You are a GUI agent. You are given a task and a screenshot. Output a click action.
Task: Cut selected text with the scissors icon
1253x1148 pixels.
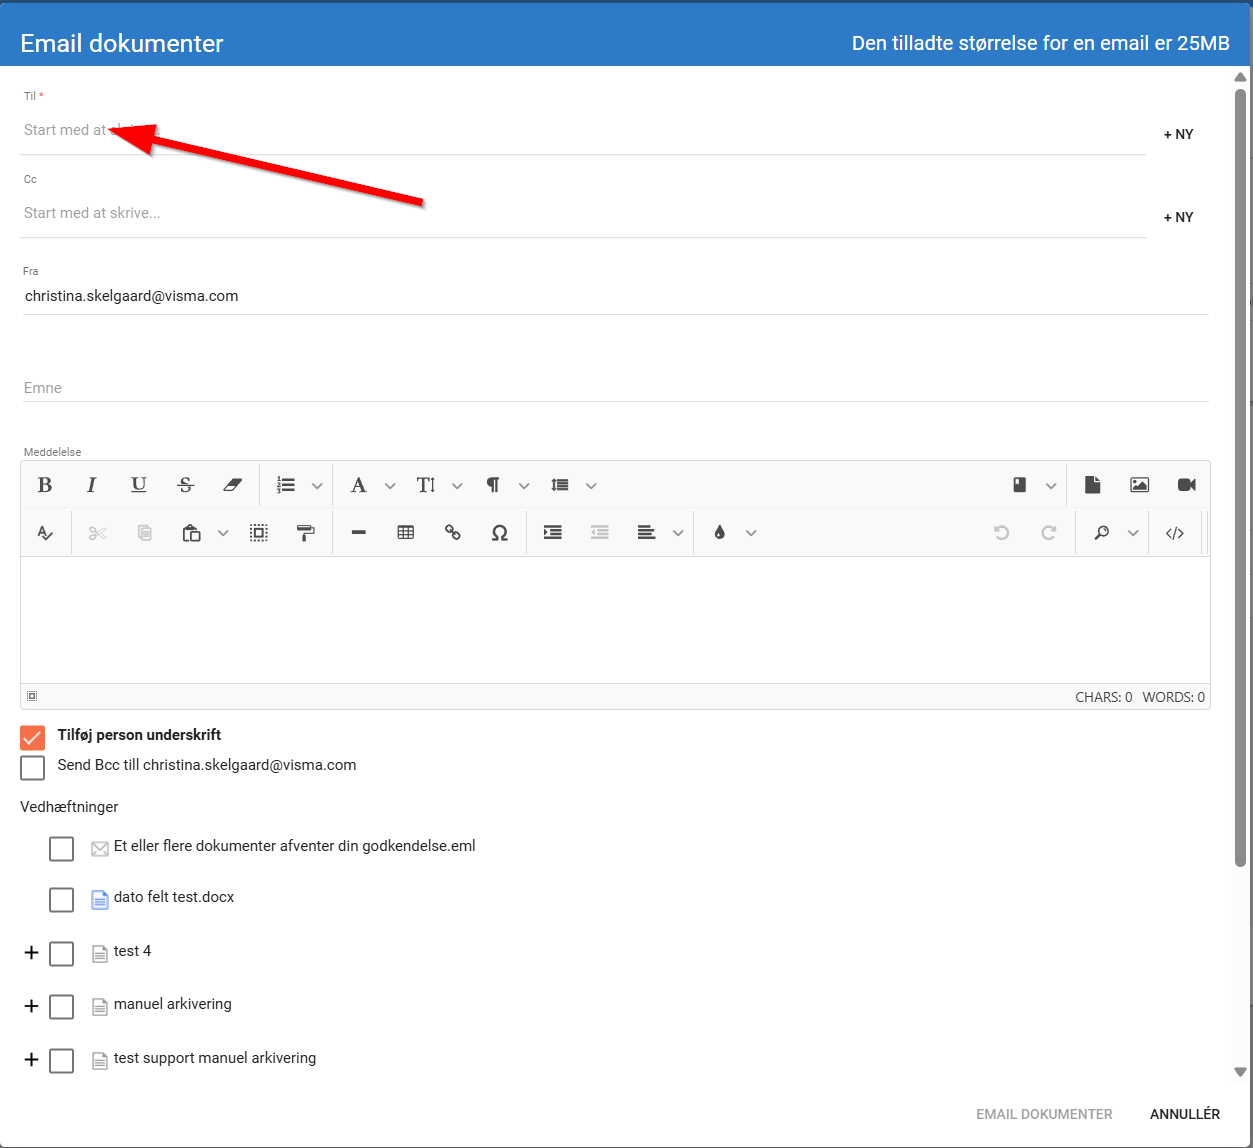click(x=98, y=533)
